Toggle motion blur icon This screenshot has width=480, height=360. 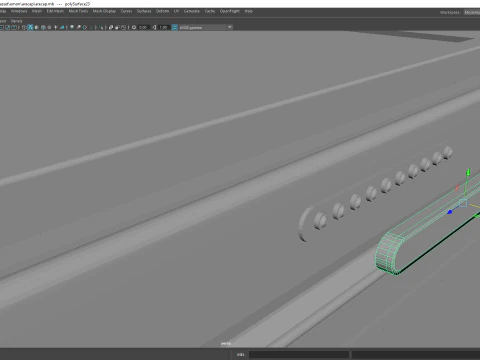(x=78, y=27)
